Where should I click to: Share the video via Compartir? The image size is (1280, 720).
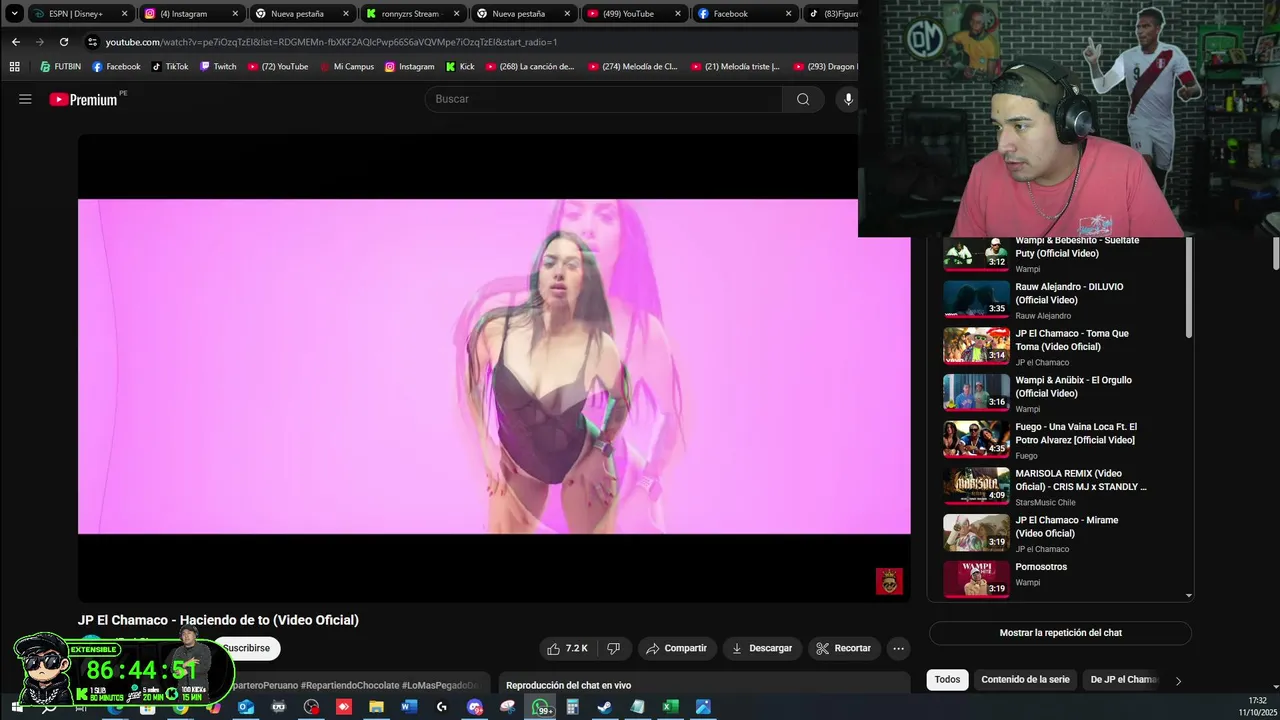677,648
